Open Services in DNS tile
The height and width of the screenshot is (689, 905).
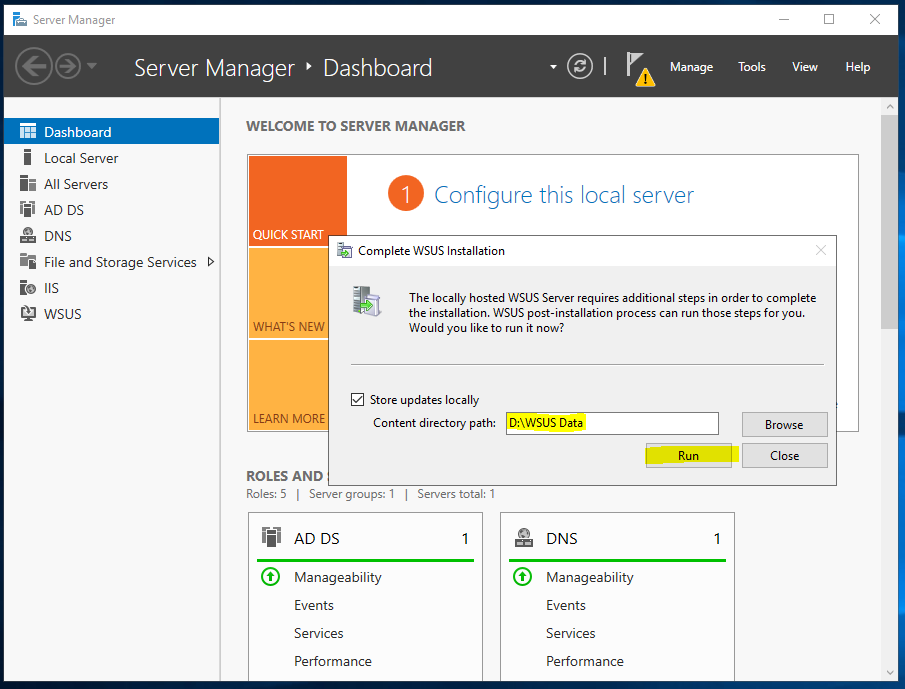(x=571, y=633)
